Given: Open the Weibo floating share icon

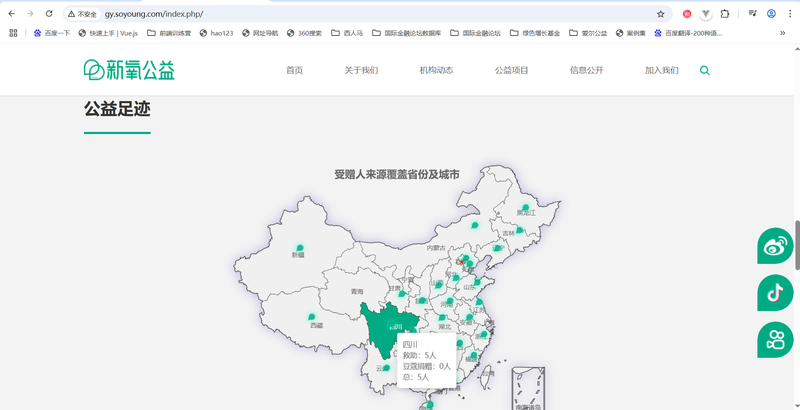Looking at the screenshot, I should click(x=775, y=245).
